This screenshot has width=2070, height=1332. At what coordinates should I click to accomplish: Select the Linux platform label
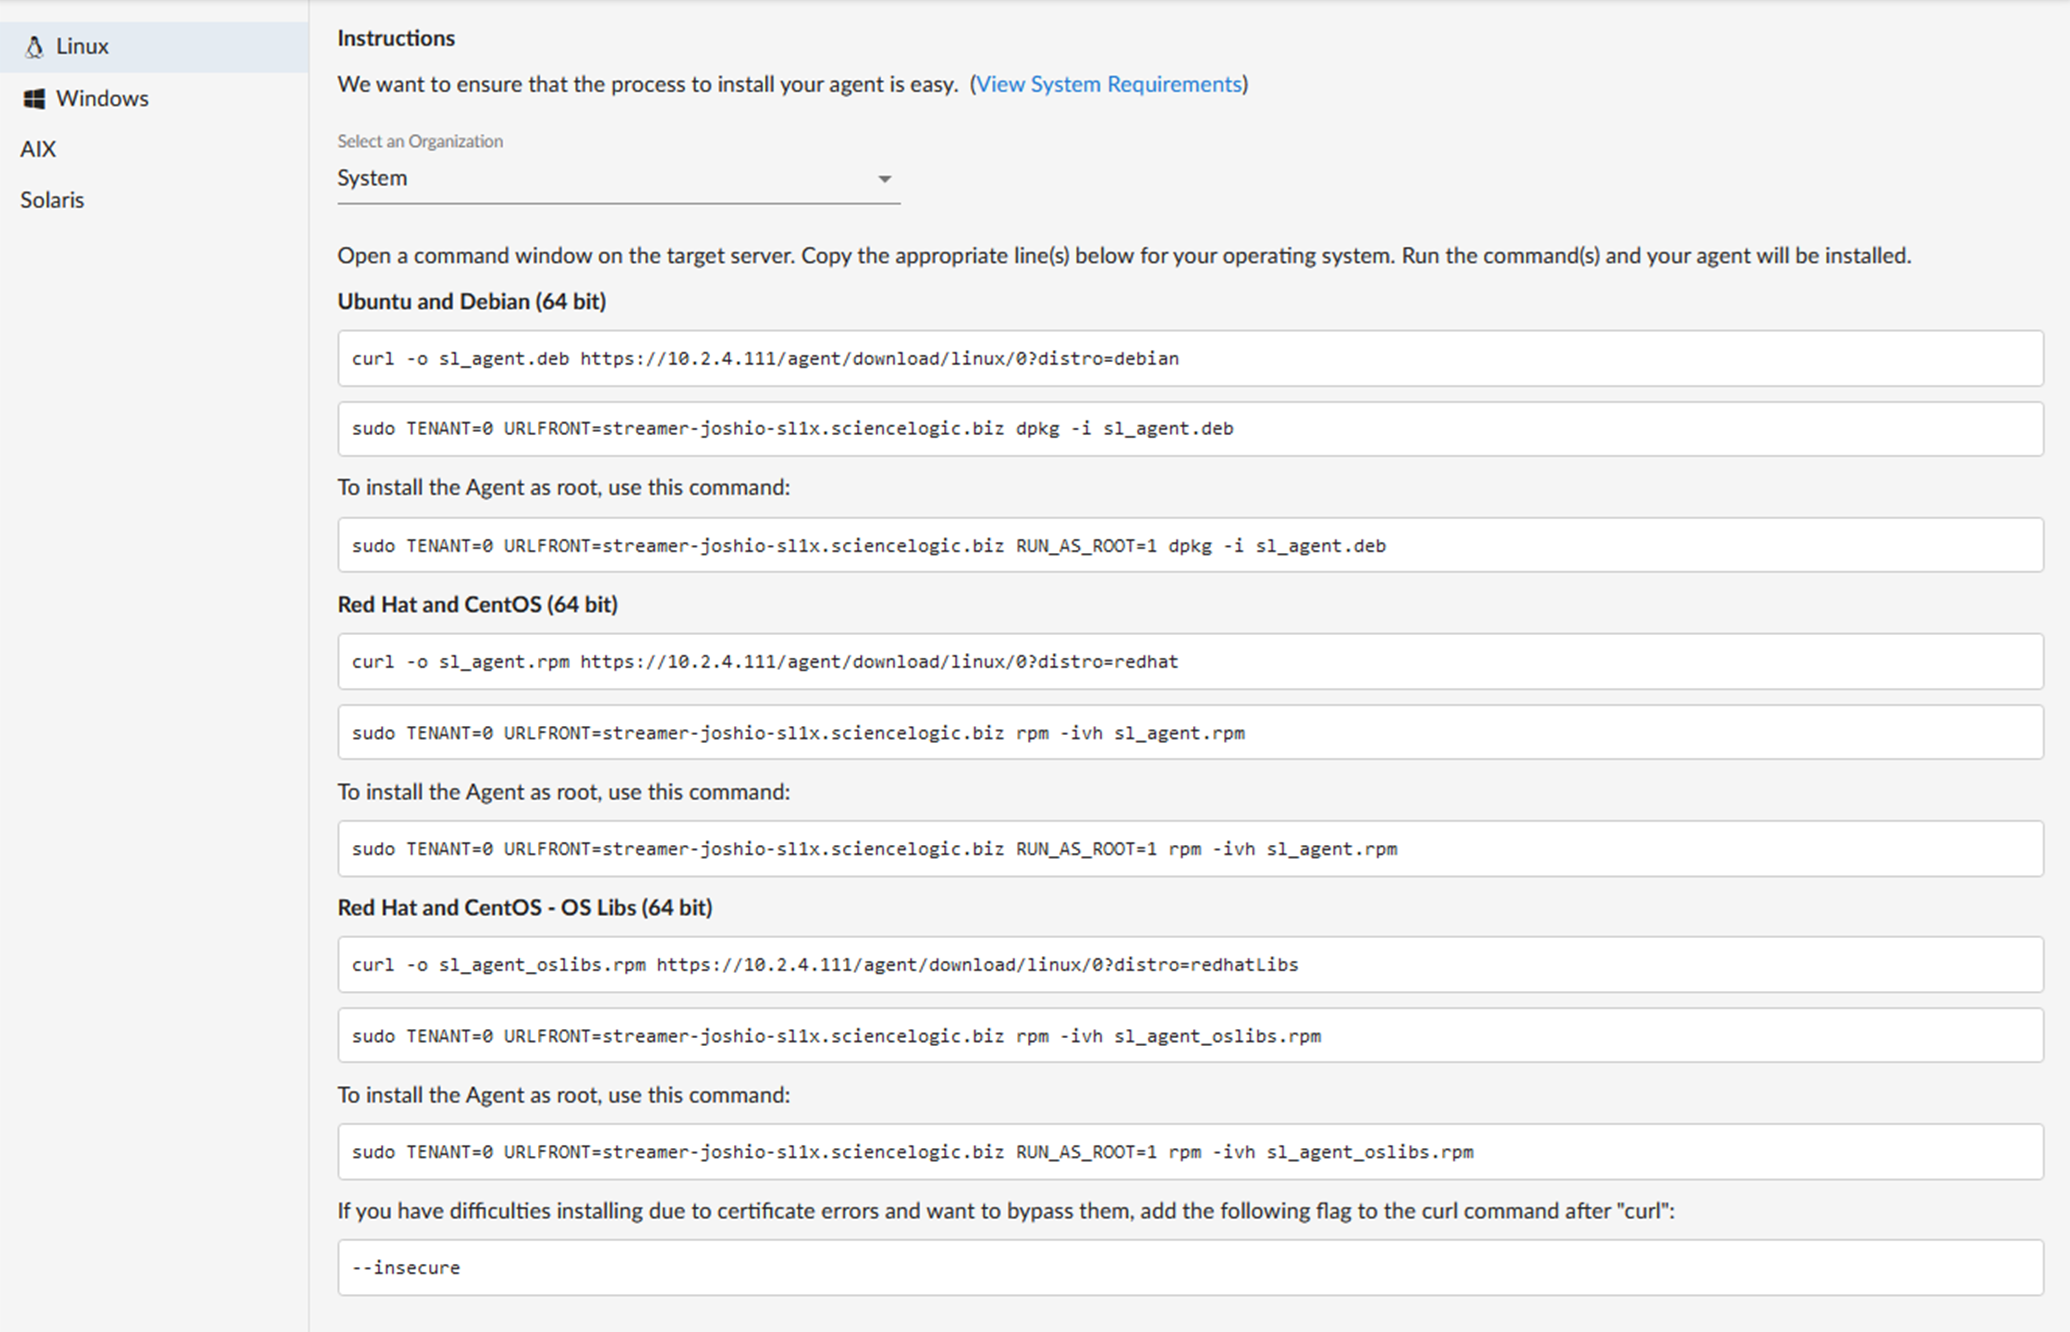point(82,47)
